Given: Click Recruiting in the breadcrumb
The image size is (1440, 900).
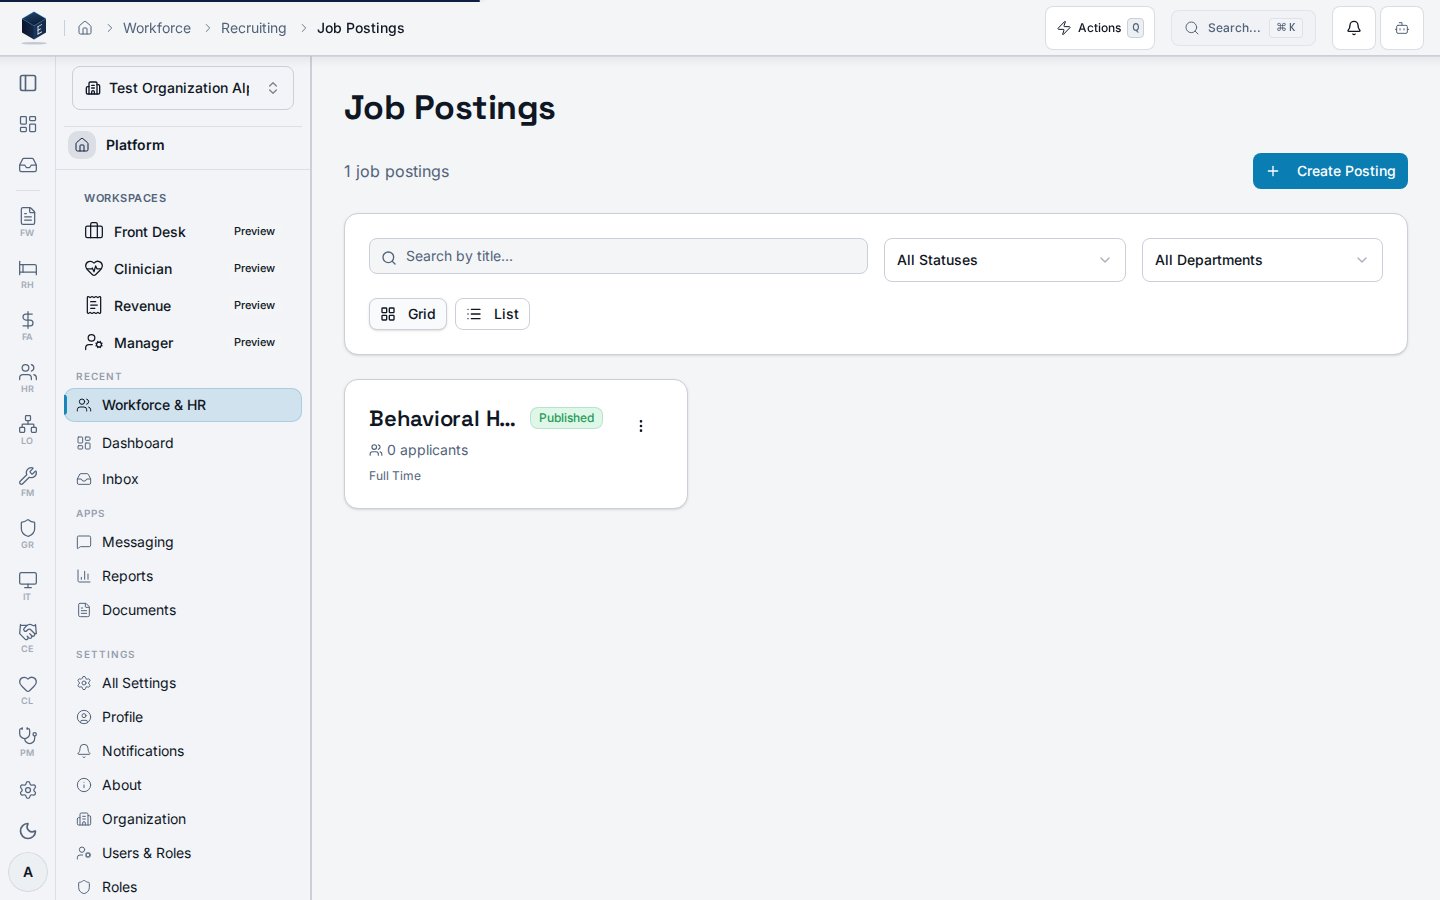Looking at the screenshot, I should pos(253,28).
